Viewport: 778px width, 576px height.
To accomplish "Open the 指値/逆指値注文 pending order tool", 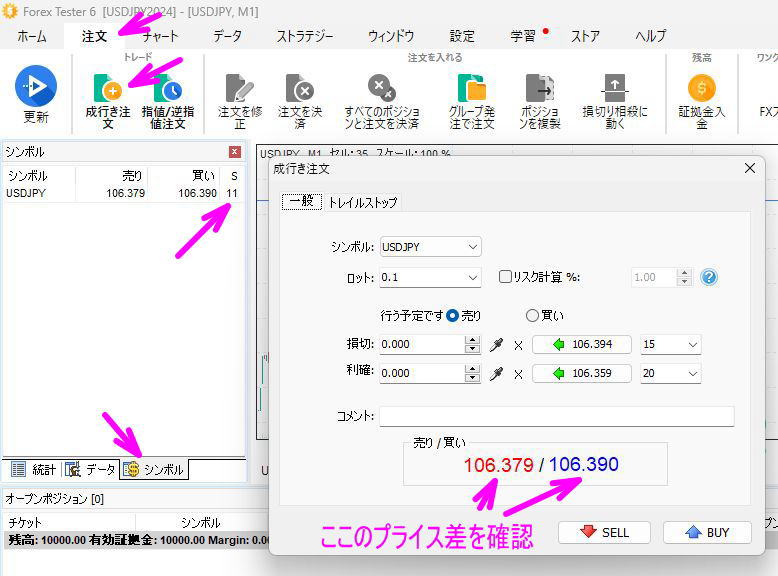I will coord(168,102).
